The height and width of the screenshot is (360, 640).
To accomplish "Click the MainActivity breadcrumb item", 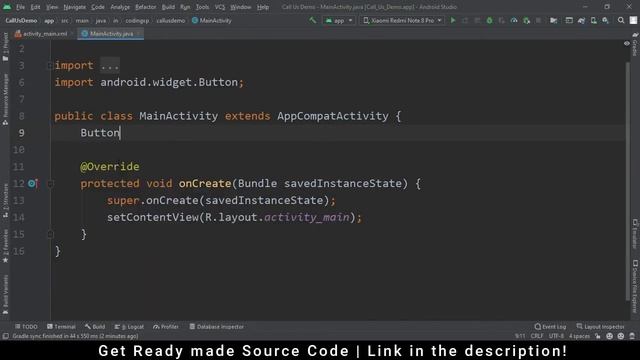I will click(212, 20).
